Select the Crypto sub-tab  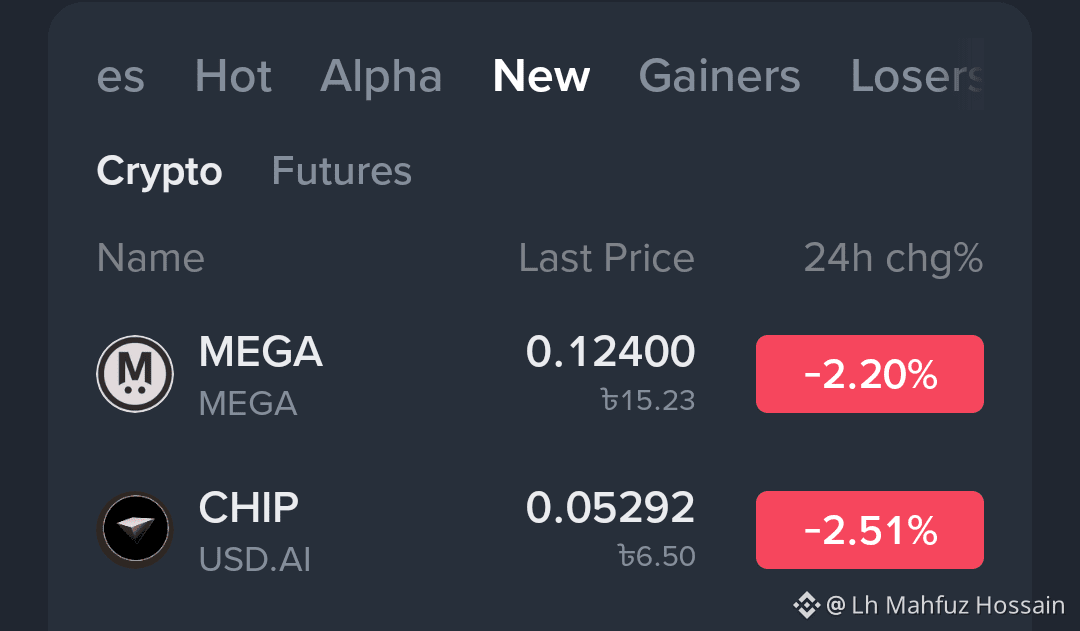[x=159, y=171]
